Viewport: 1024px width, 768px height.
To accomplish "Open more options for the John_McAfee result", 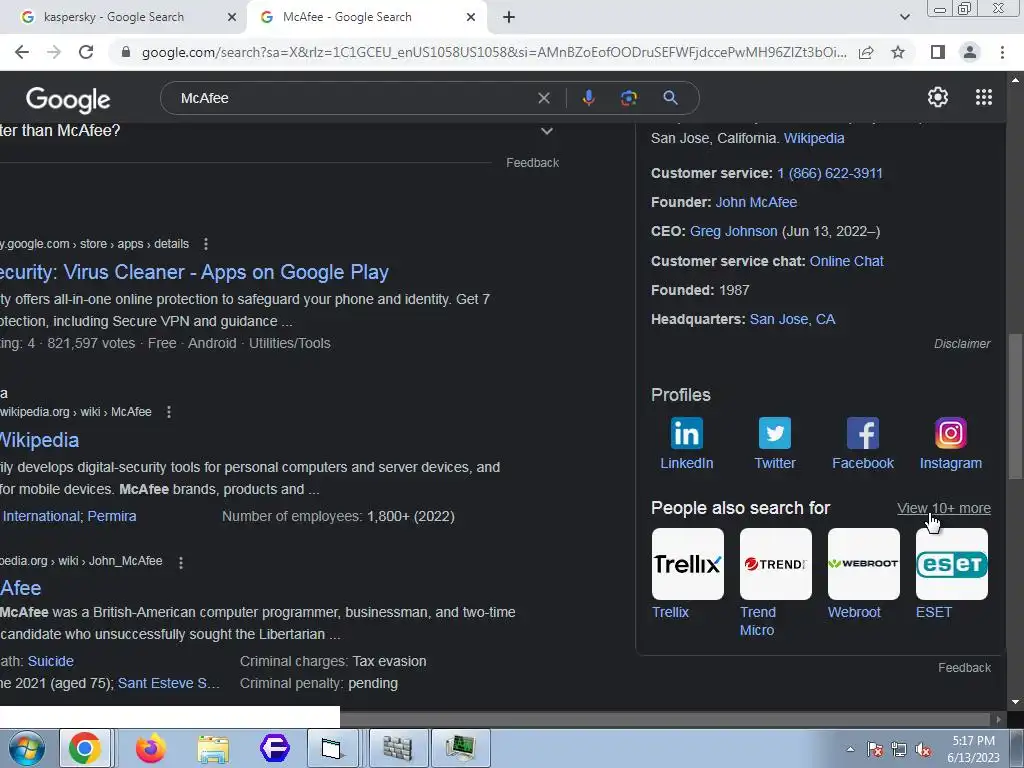I will (x=181, y=562).
